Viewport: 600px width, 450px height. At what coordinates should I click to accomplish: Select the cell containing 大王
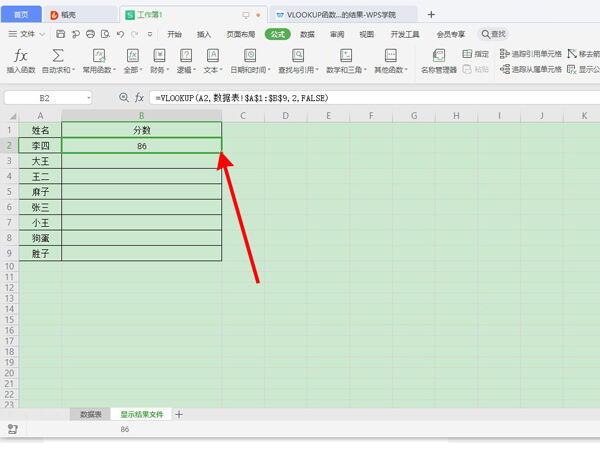coord(40,161)
